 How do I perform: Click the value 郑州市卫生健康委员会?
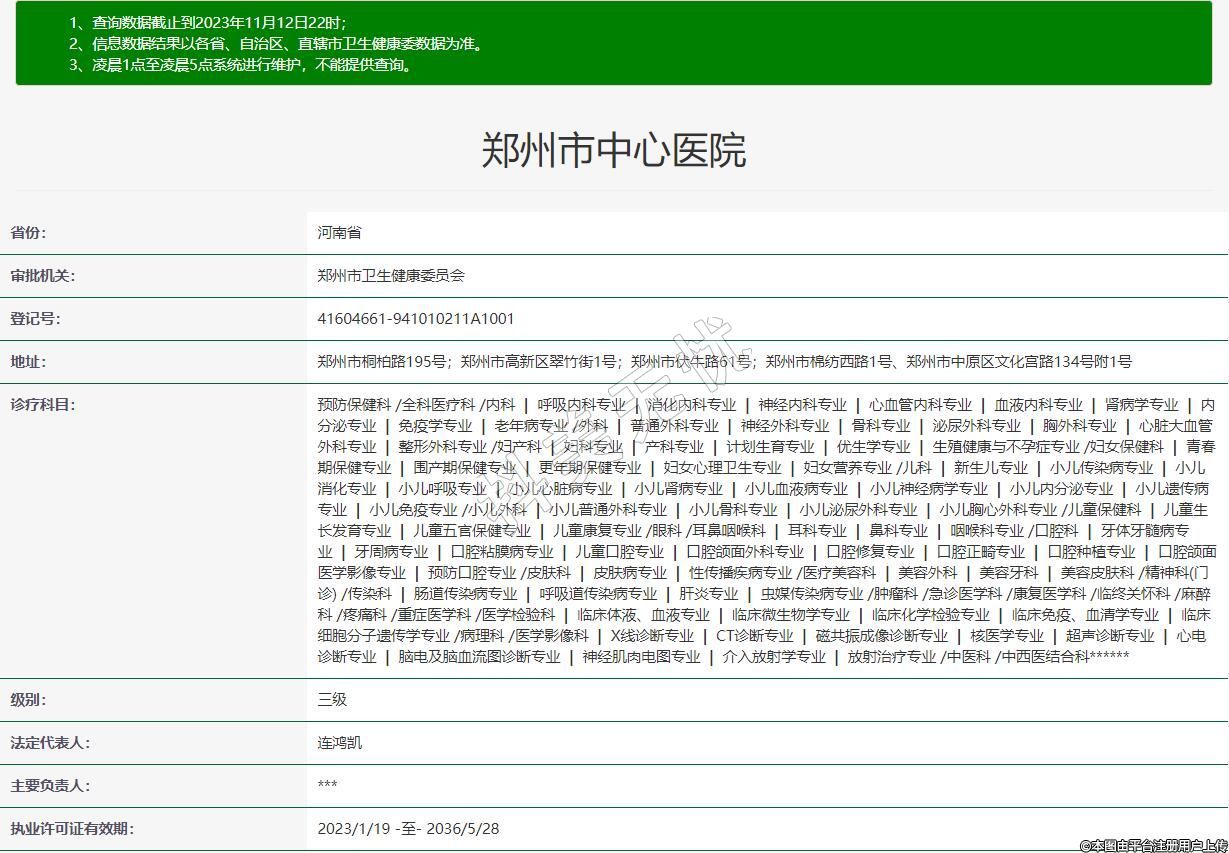(391, 276)
